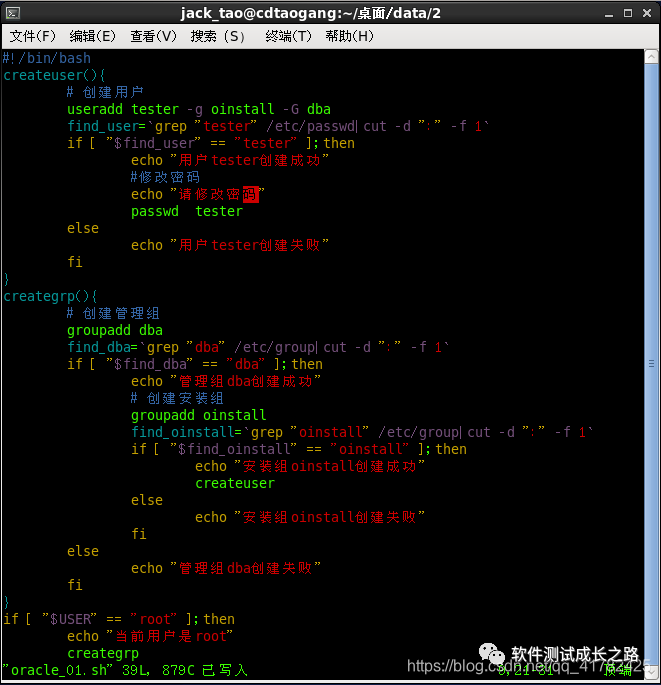
Task: Click the scrollbar down arrow
Action: click(x=651, y=672)
